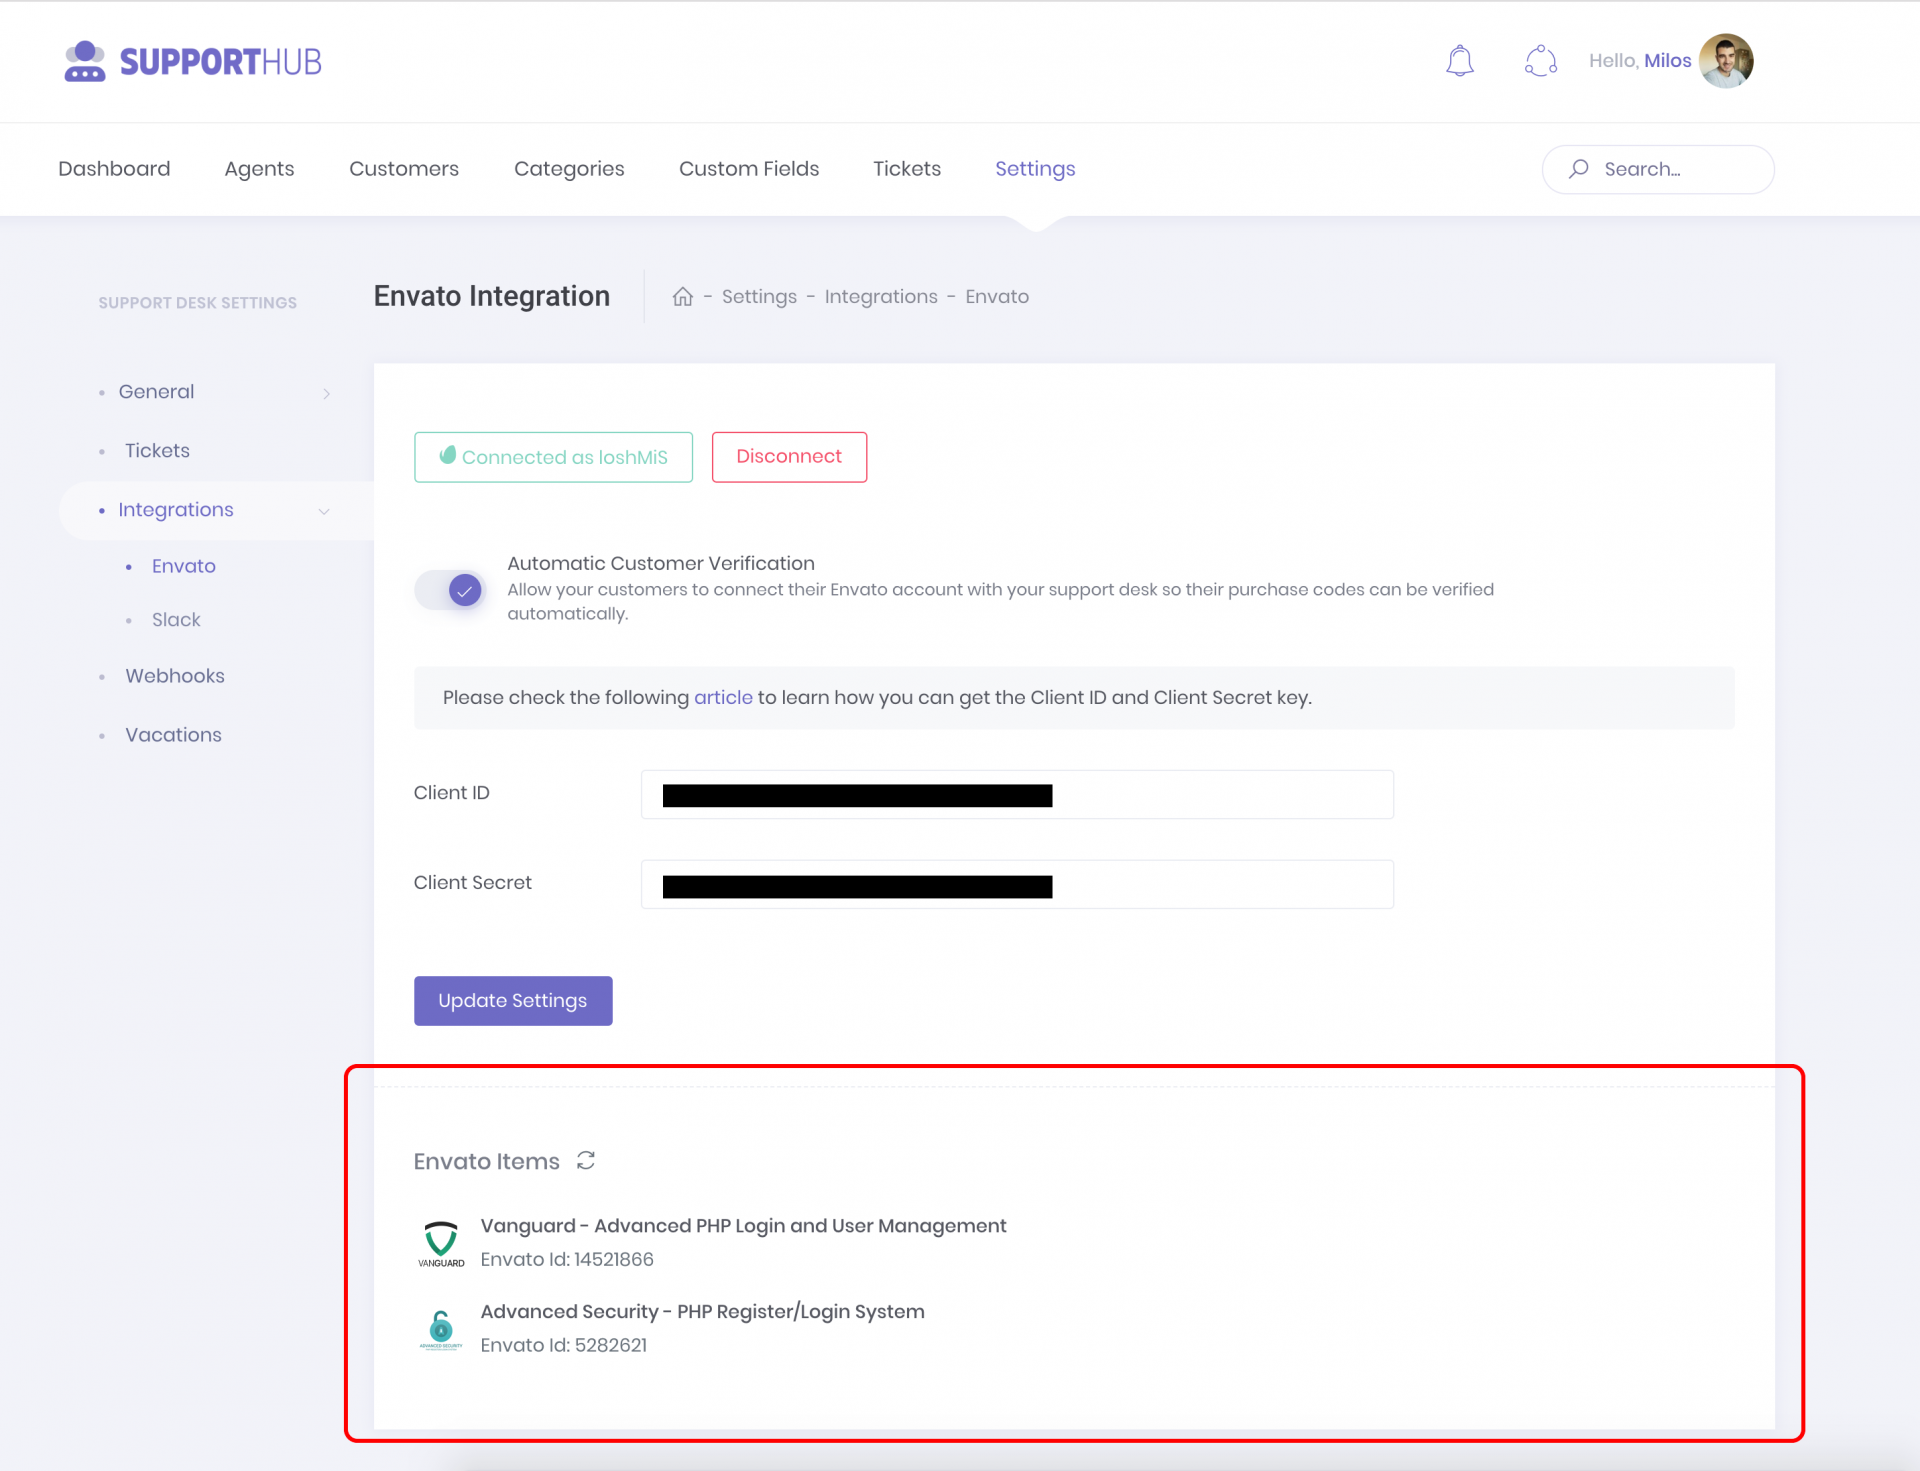Click the Update Settings button
Viewport: 1920px width, 1471px height.
coord(513,1000)
